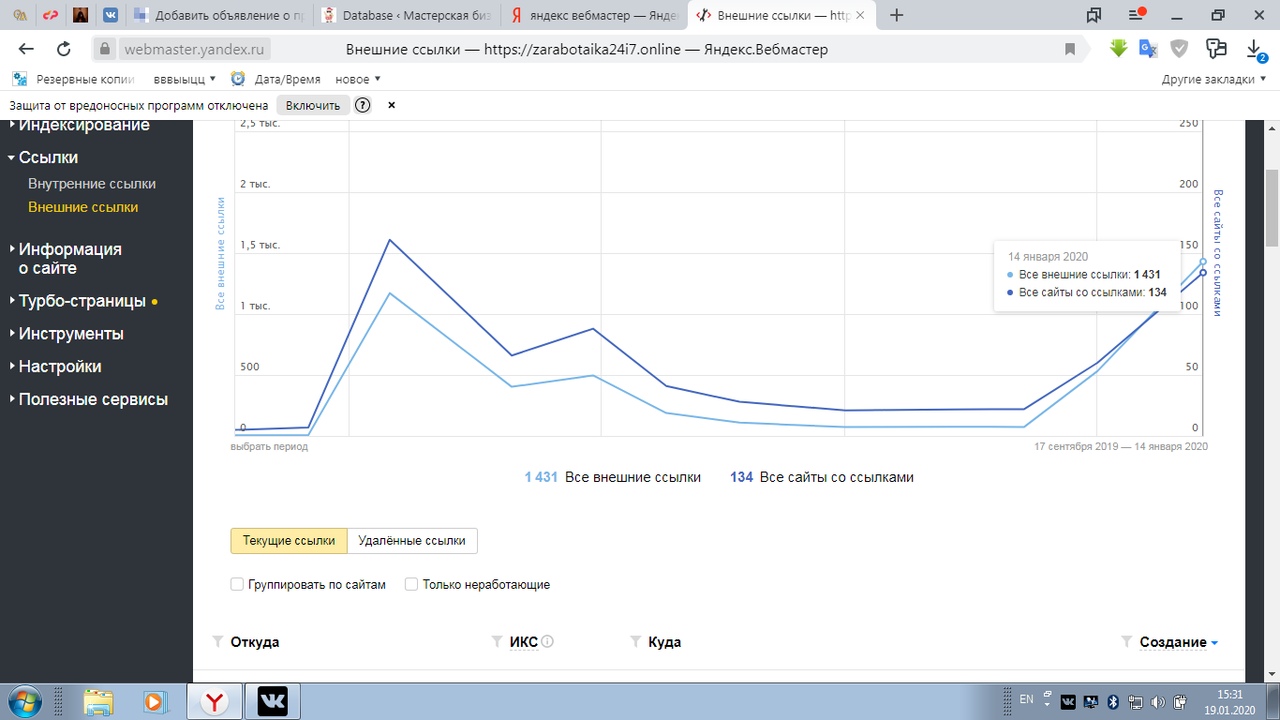Click the VK tray icon
Image resolution: width=1280 pixels, height=720 pixels.
(1068, 702)
